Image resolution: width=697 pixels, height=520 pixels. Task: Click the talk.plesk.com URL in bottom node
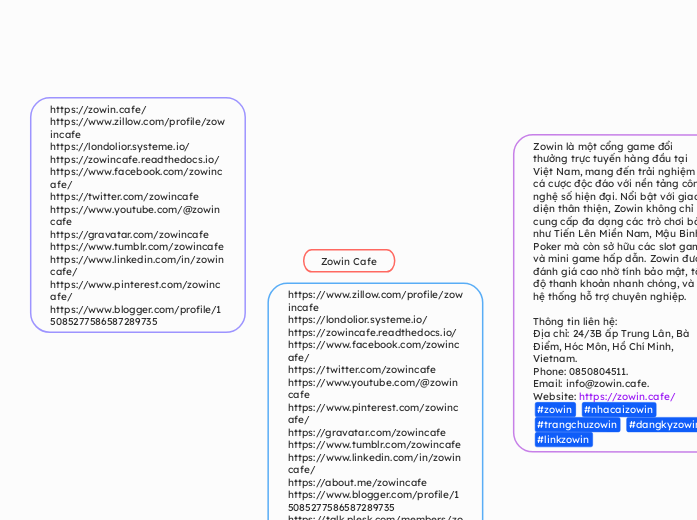coord(375,519)
